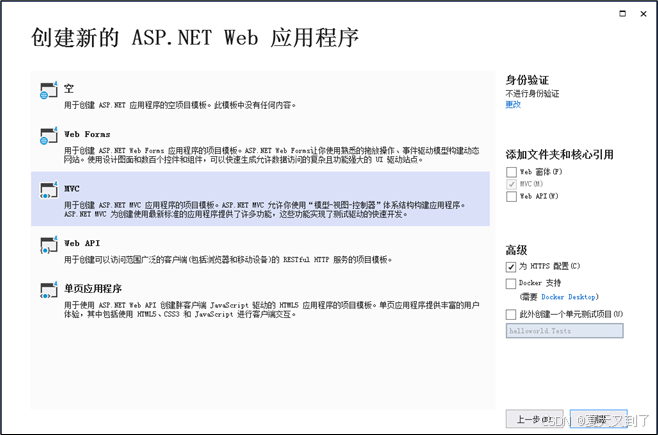658x435 pixels.
Task: Select the 空 template title
Action: tap(69, 89)
